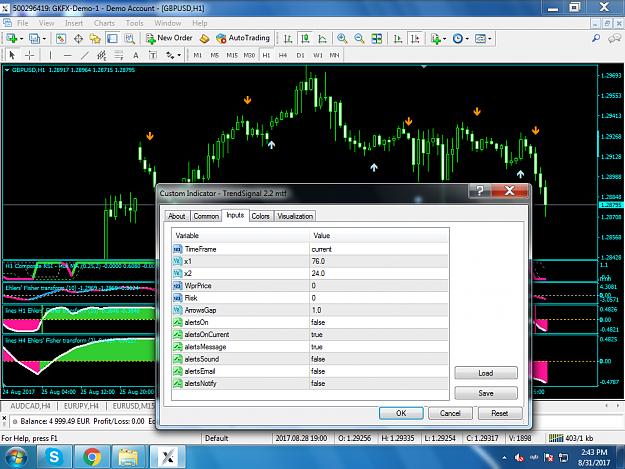Switch timeframe to H4
Screen dimensions: 625x469
[283, 55]
